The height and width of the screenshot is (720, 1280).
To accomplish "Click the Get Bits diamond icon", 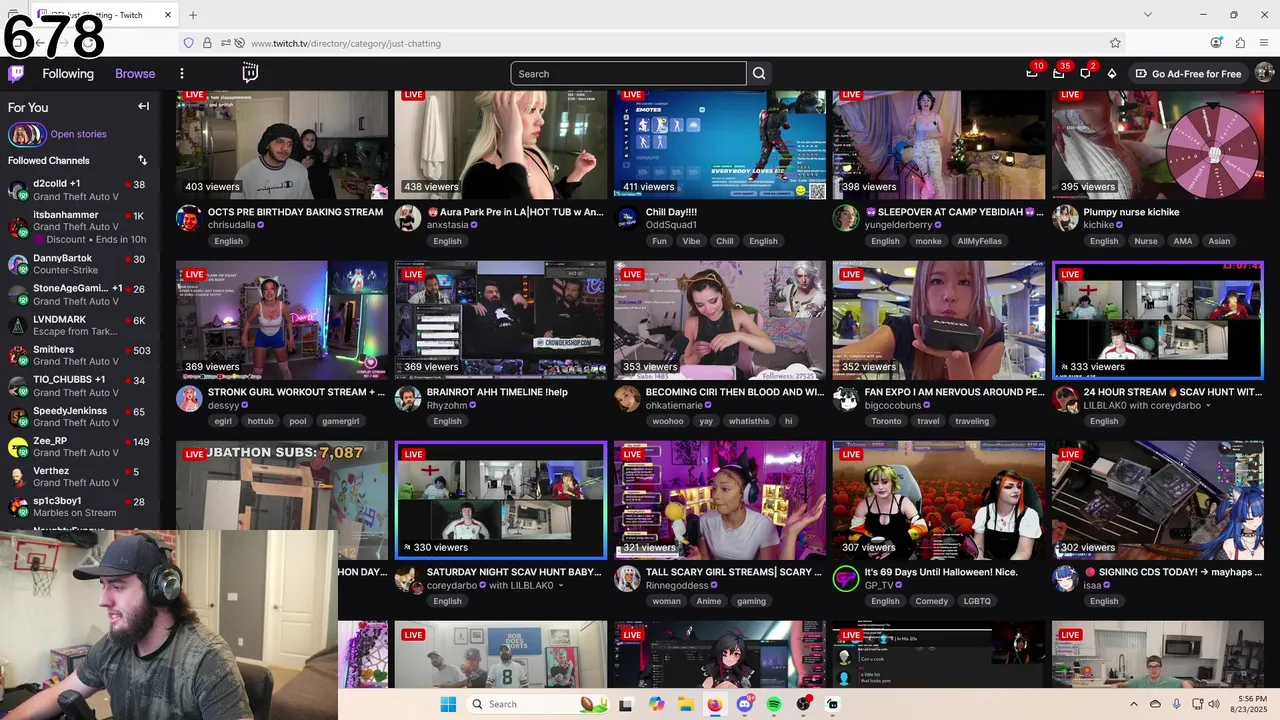I will click(1111, 73).
